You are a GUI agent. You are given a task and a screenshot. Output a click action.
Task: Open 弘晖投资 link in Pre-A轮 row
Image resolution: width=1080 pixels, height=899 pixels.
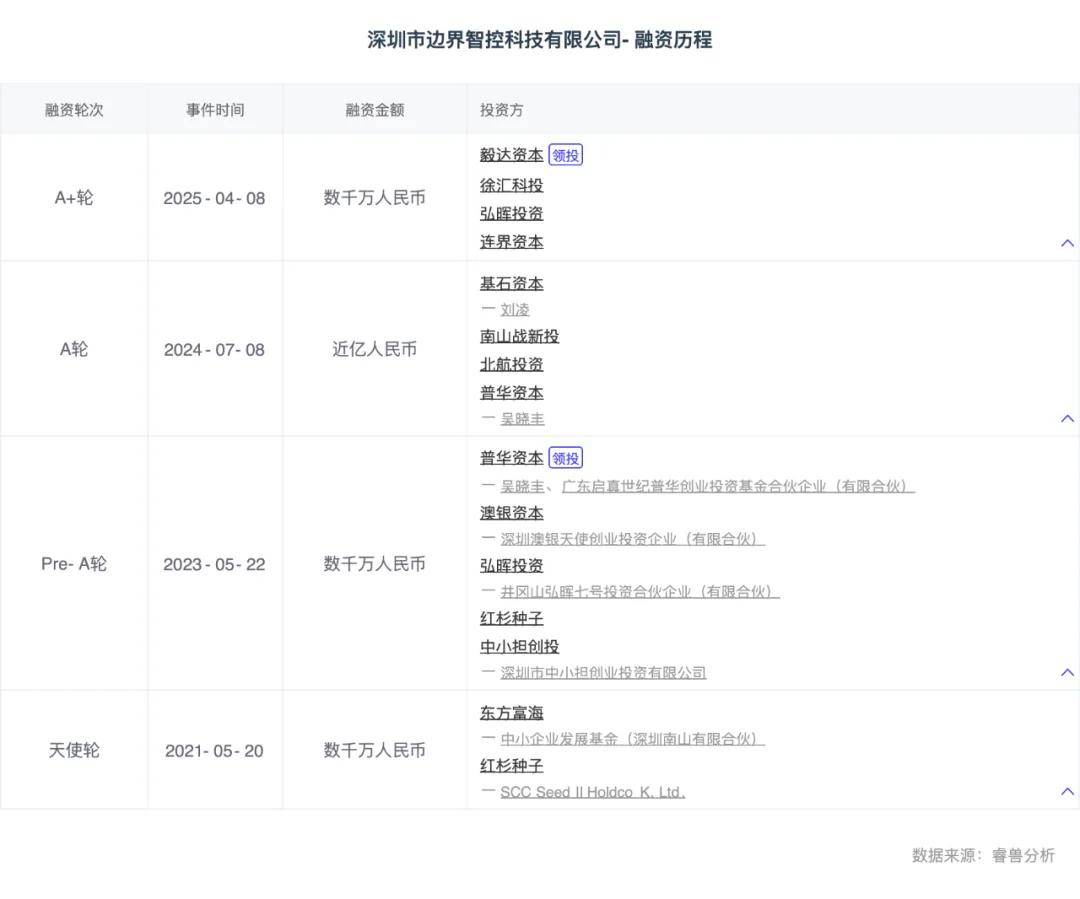(511, 566)
